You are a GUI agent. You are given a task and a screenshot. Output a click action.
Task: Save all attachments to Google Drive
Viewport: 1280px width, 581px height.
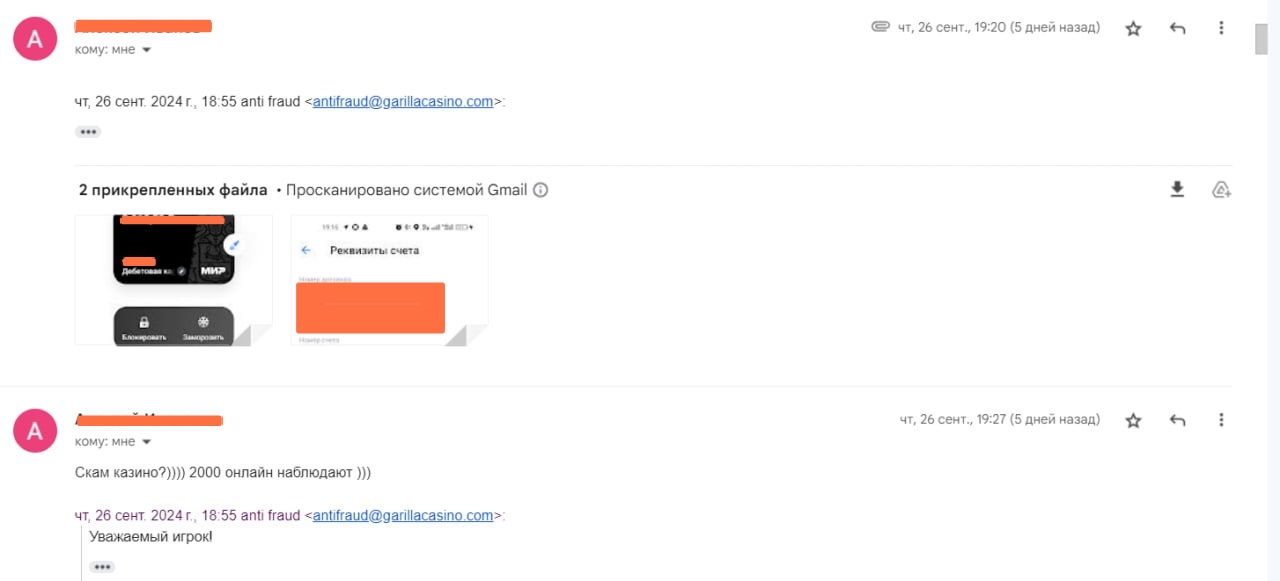[1221, 190]
